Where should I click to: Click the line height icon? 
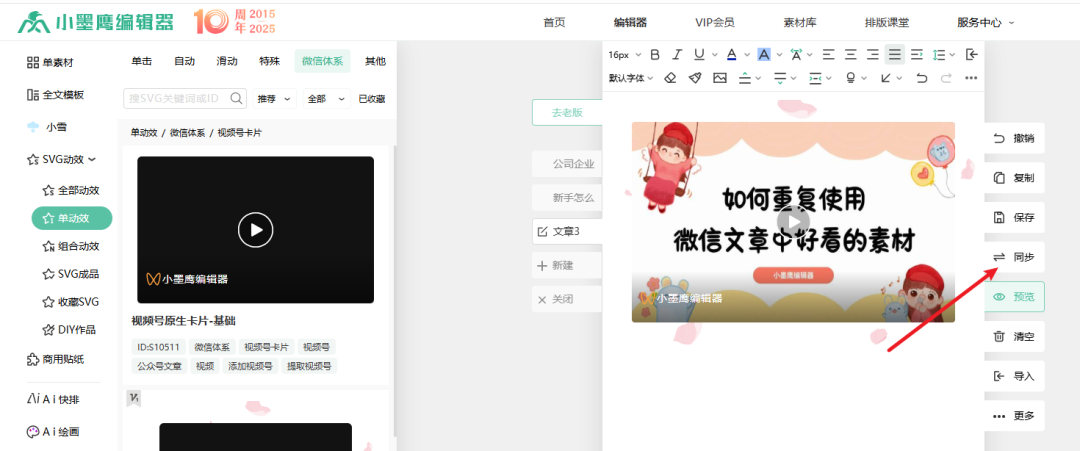939,54
